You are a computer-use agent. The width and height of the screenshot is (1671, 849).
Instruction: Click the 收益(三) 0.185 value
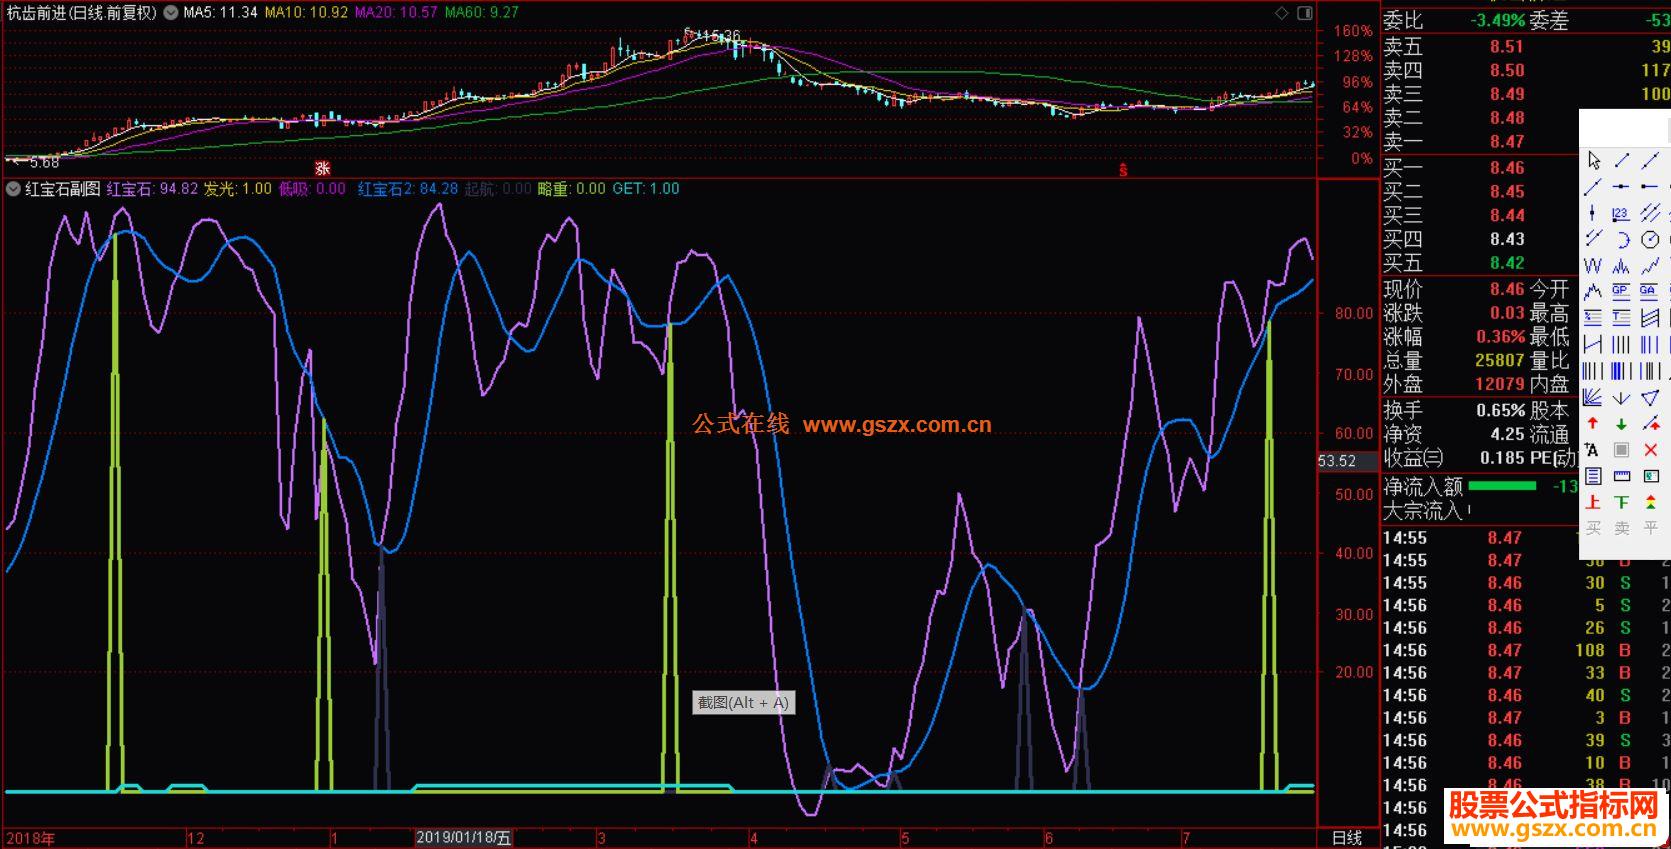click(x=1504, y=458)
